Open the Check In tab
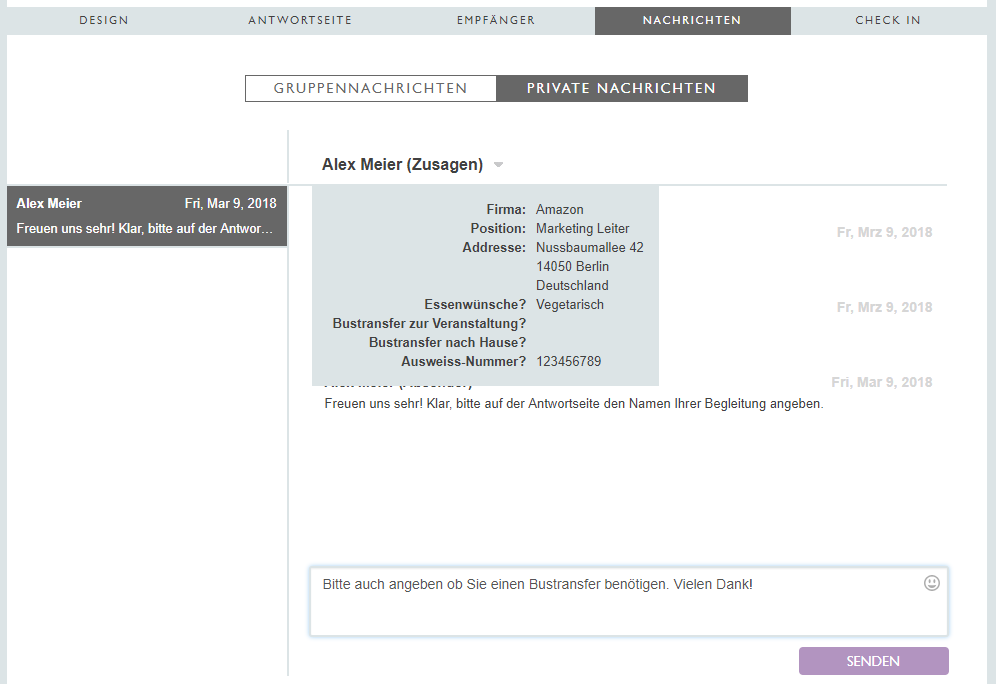Screen dimensions: 996x684 click(888, 21)
